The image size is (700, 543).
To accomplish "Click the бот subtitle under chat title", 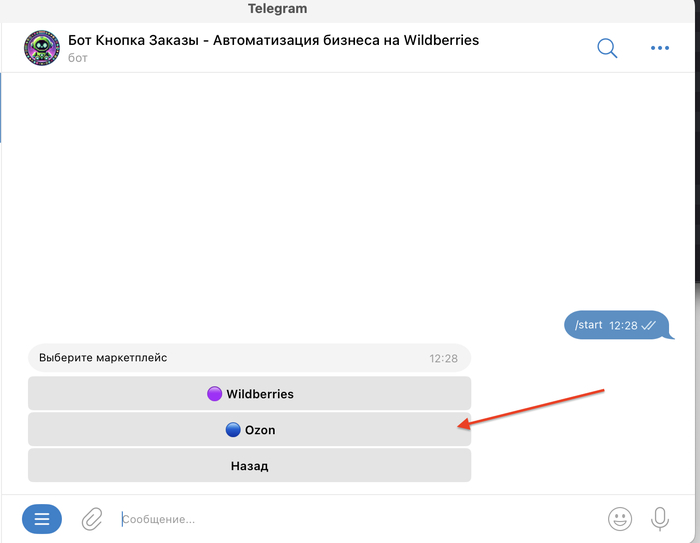I will [x=78, y=58].
